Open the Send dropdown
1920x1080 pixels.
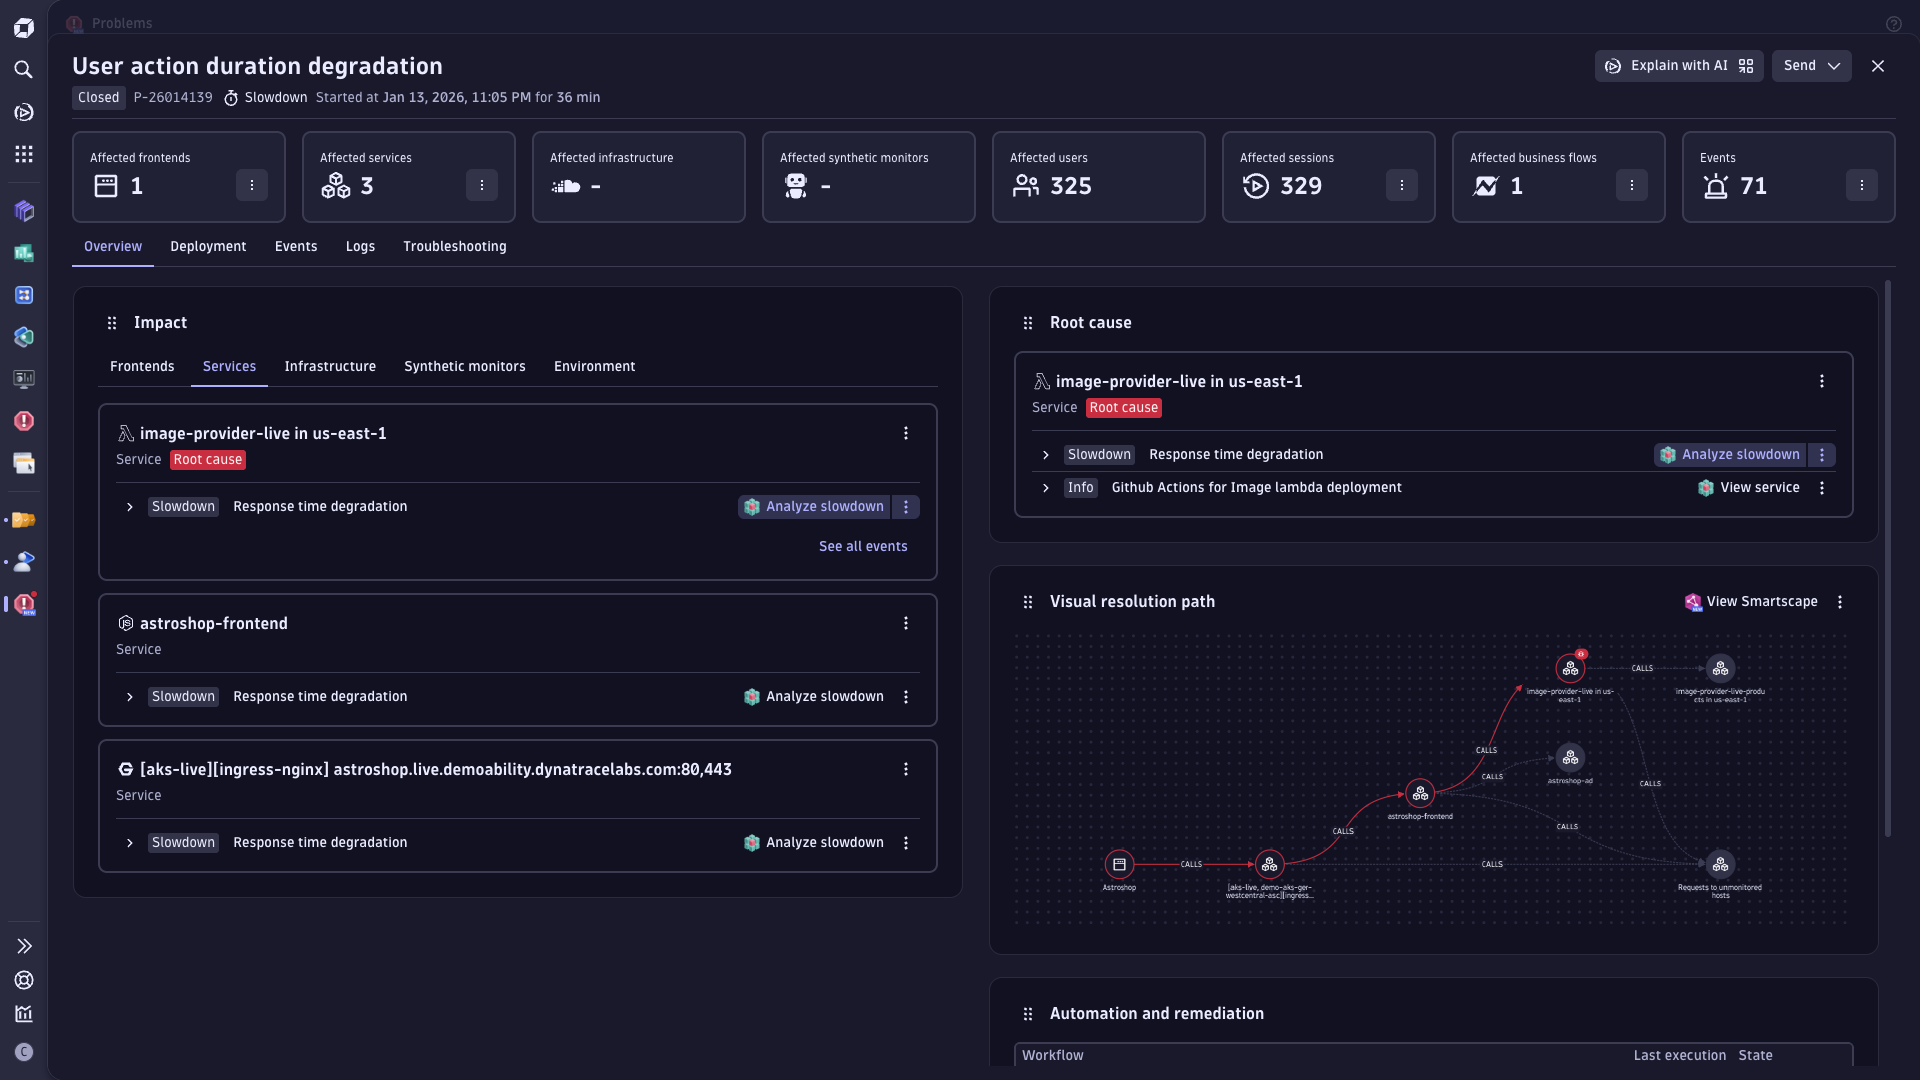1811,66
